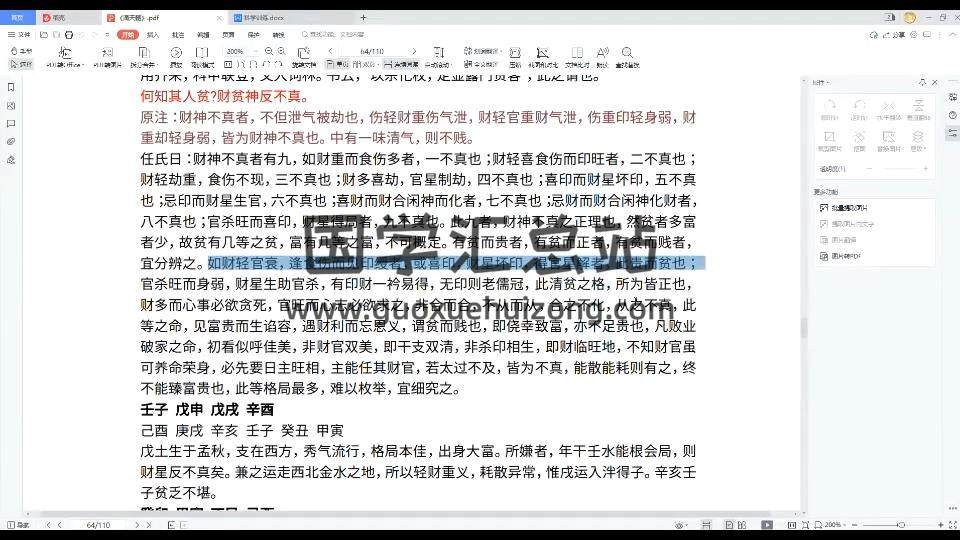The height and width of the screenshot is (540, 960).
Task: Click Image to PDF in right panel
Action: tap(844, 256)
